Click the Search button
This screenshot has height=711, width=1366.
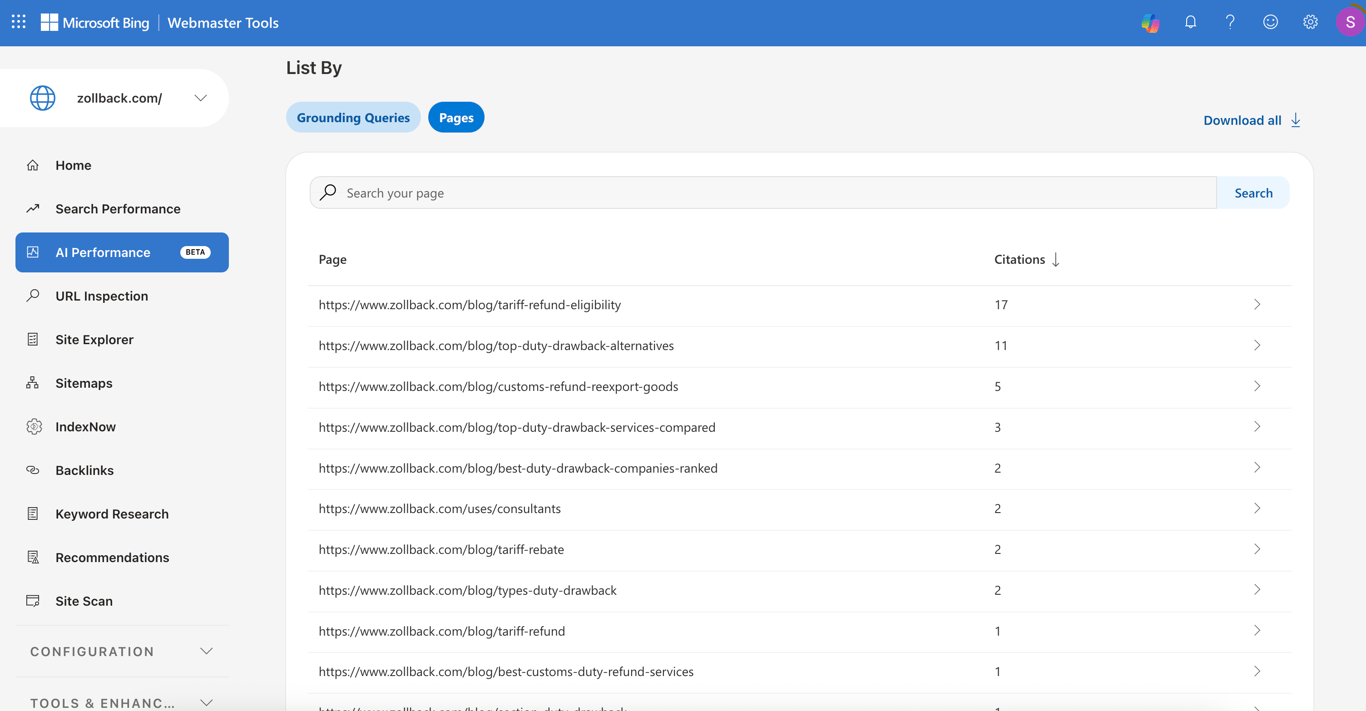point(1253,193)
